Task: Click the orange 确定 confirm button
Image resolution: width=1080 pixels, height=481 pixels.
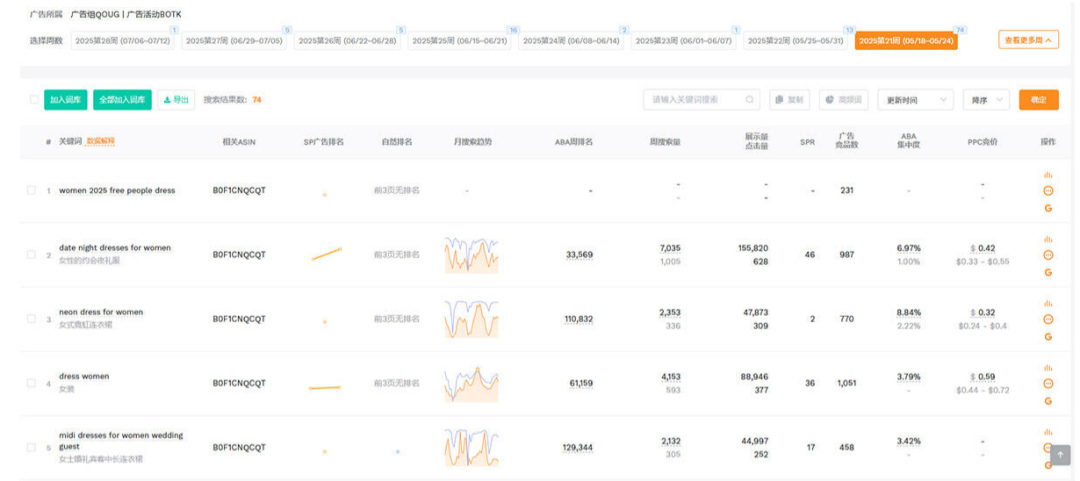Action: (x=1039, y=100)
